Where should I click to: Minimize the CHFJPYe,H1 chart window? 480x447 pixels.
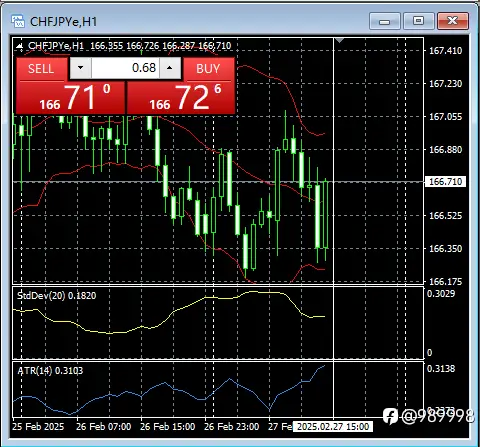coord(385,21)
